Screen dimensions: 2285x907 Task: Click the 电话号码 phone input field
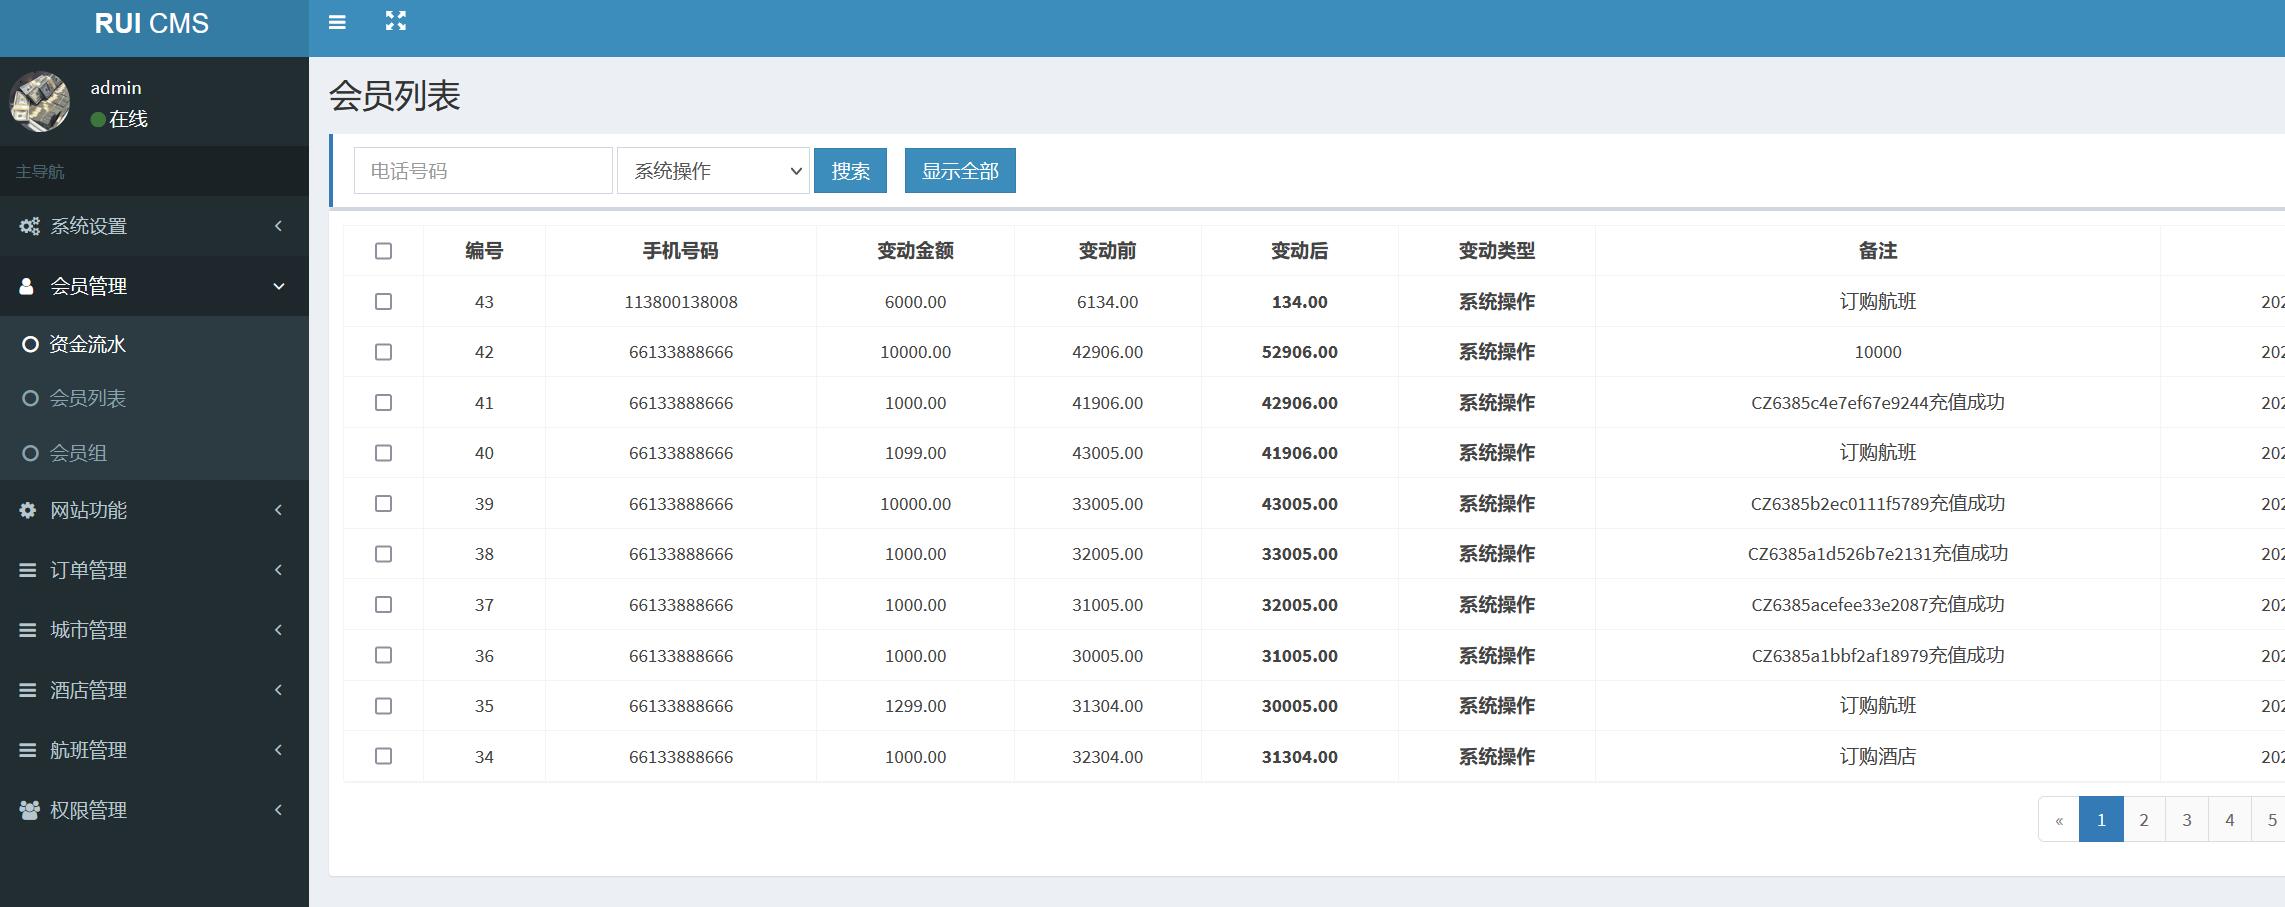(x=483, y=171)
